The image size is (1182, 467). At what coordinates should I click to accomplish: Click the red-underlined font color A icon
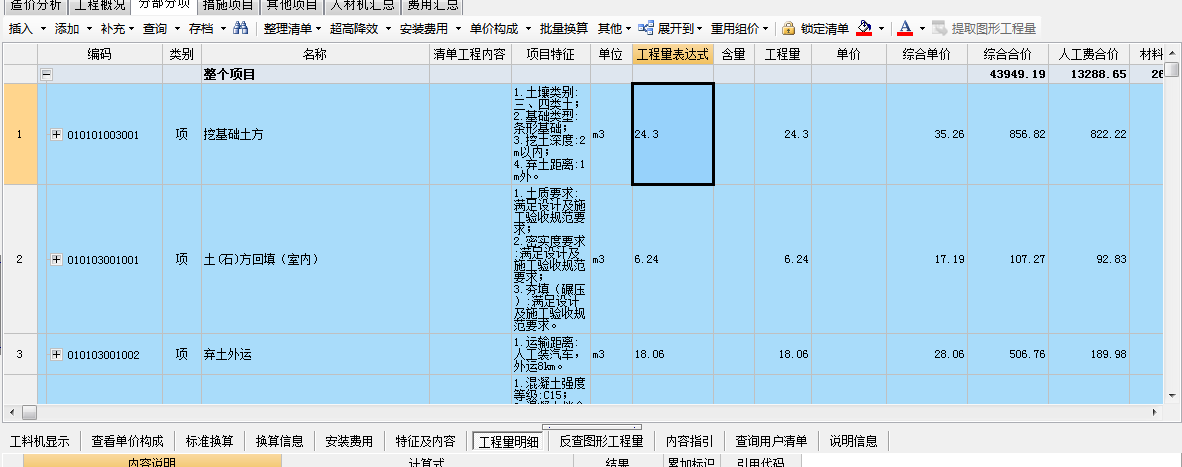(x=905, y=29)
